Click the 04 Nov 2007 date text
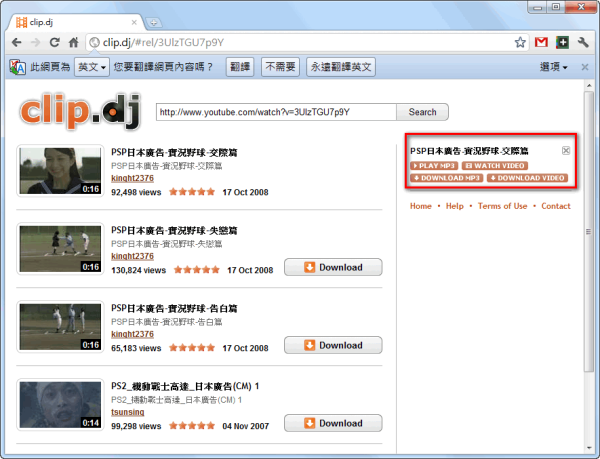 point(246,426)
